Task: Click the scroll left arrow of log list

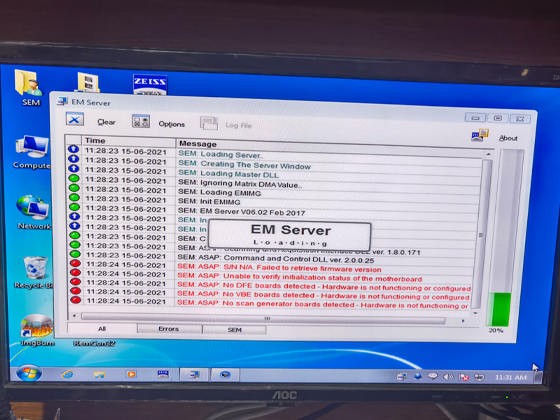Action: point(74,316)
